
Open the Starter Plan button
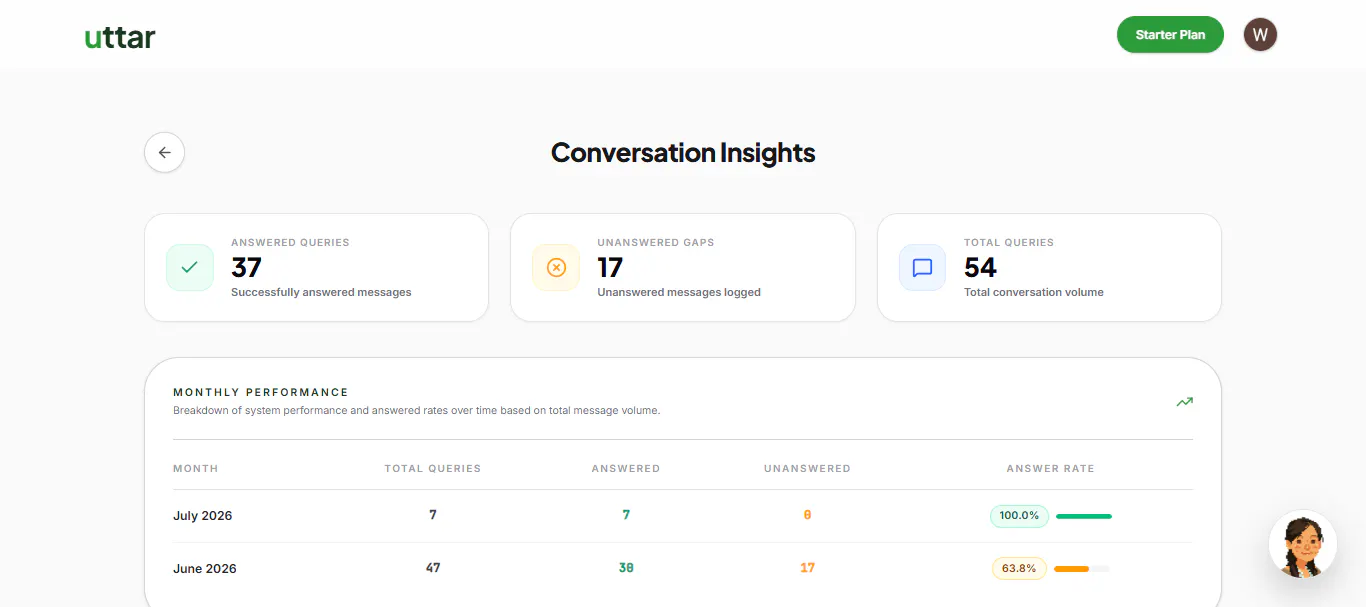(1170, 34)
